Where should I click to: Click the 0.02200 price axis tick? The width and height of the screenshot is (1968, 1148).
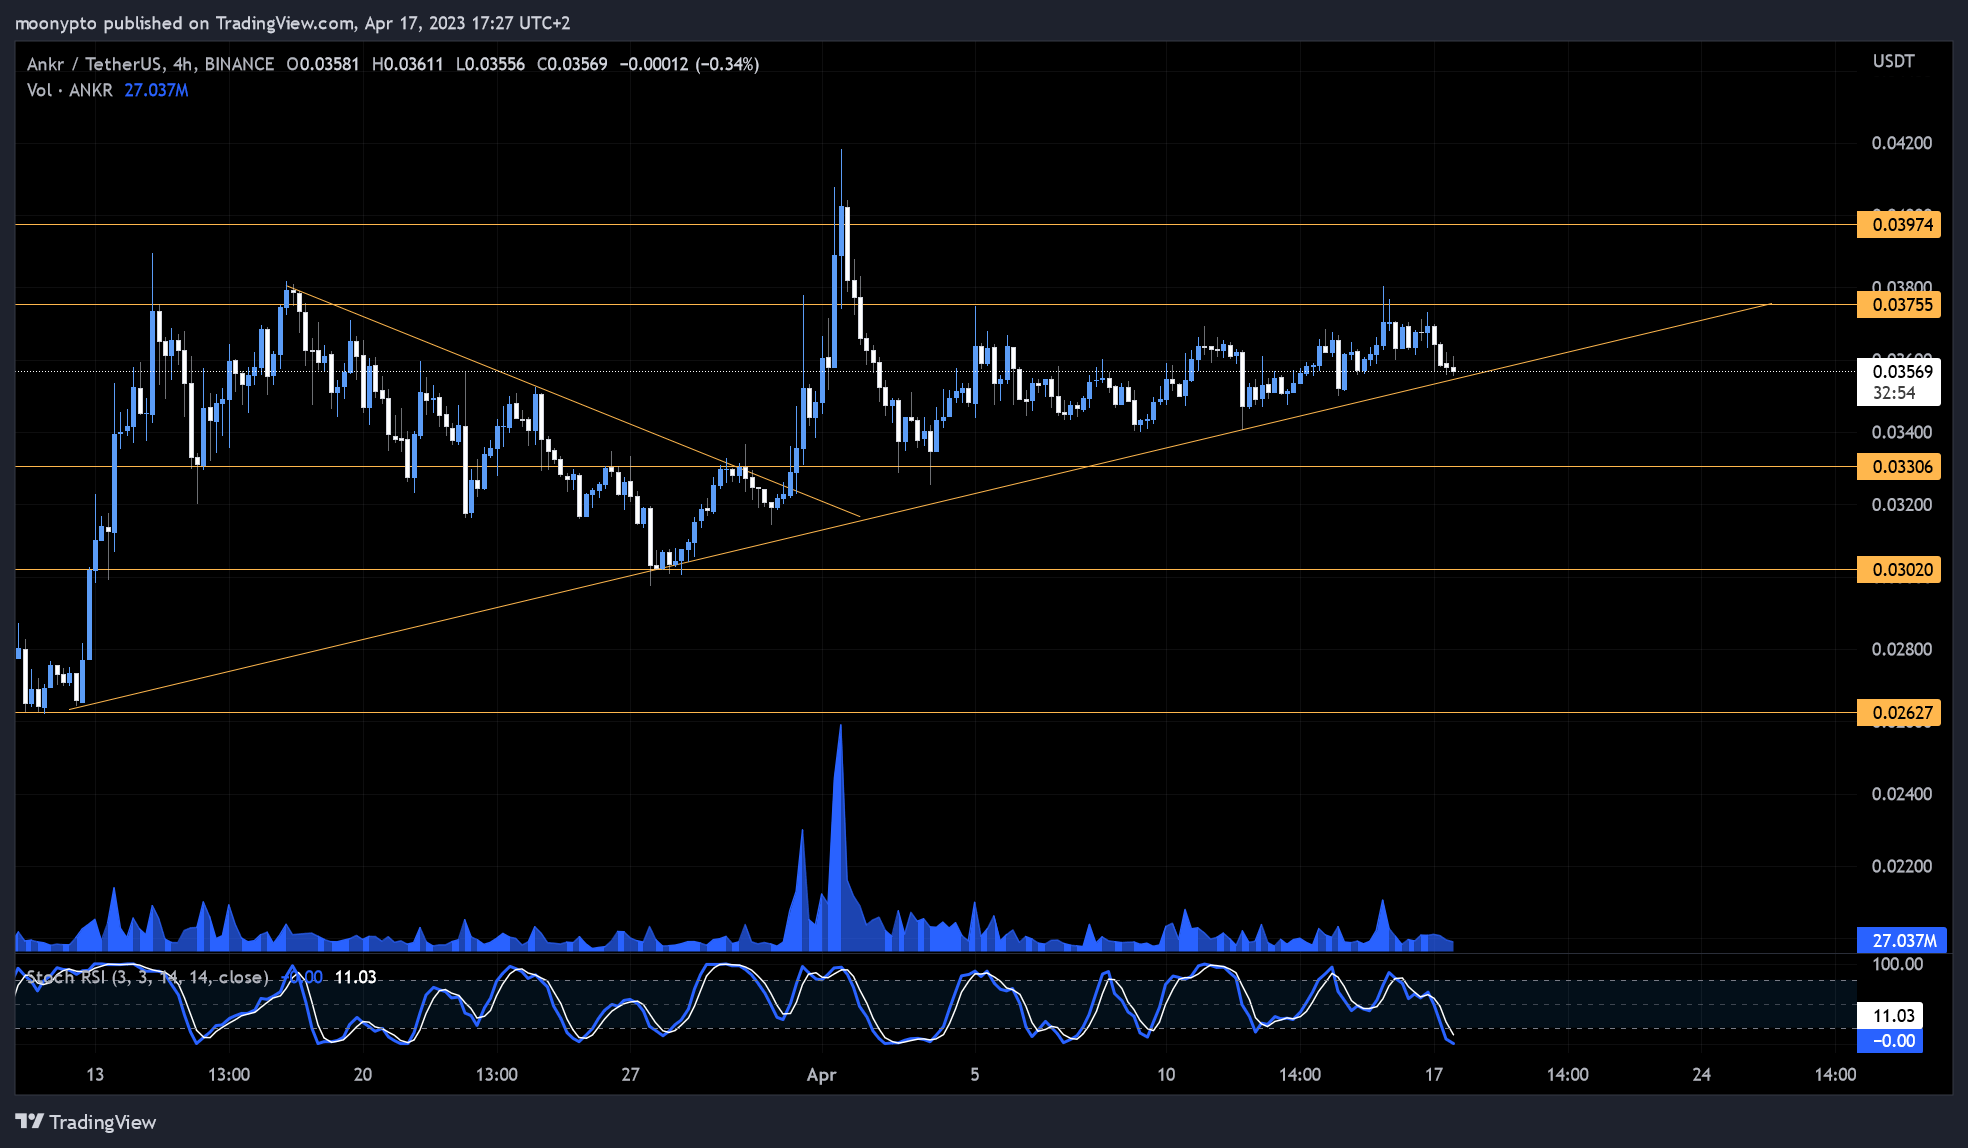1902,866
